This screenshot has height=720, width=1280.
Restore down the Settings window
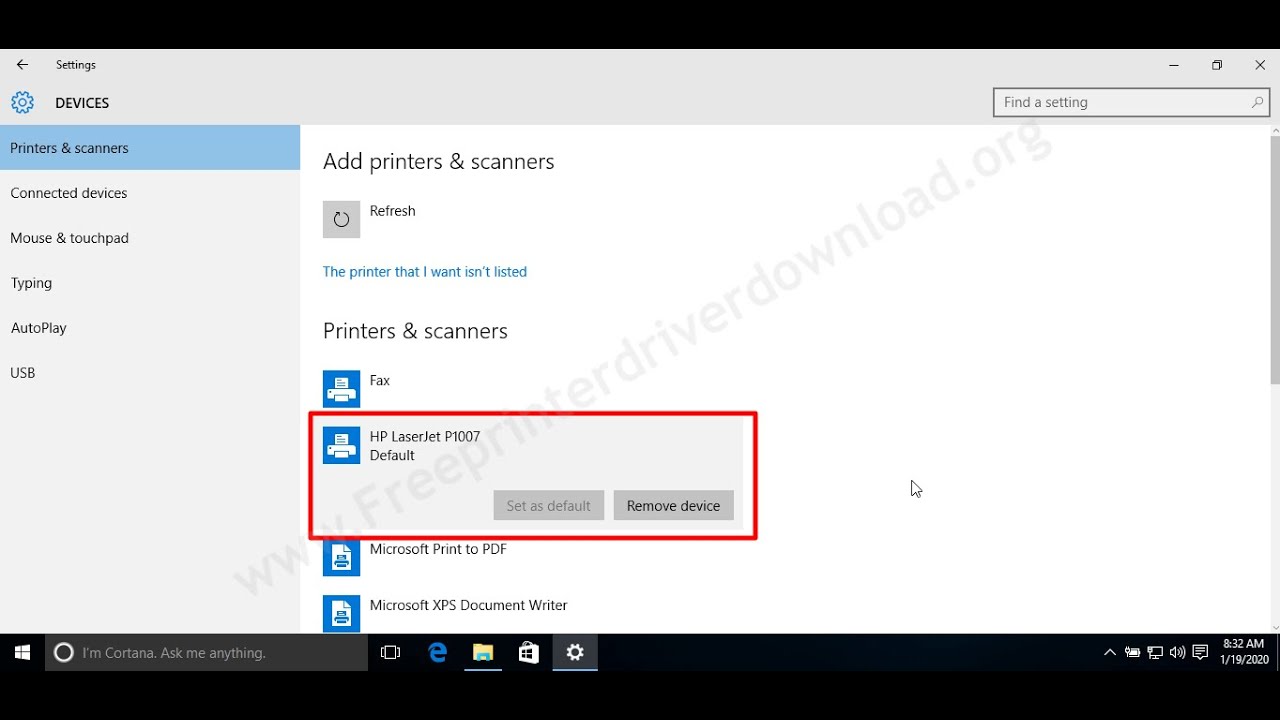[1217, 65]
